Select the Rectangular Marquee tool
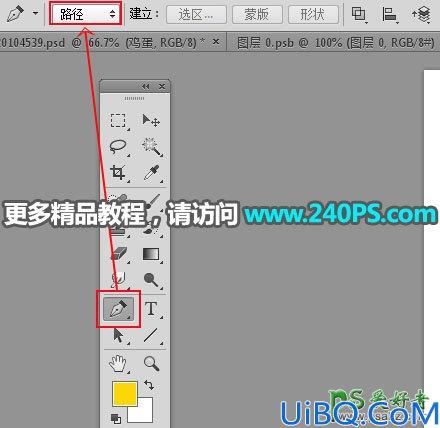 [118, 120]
